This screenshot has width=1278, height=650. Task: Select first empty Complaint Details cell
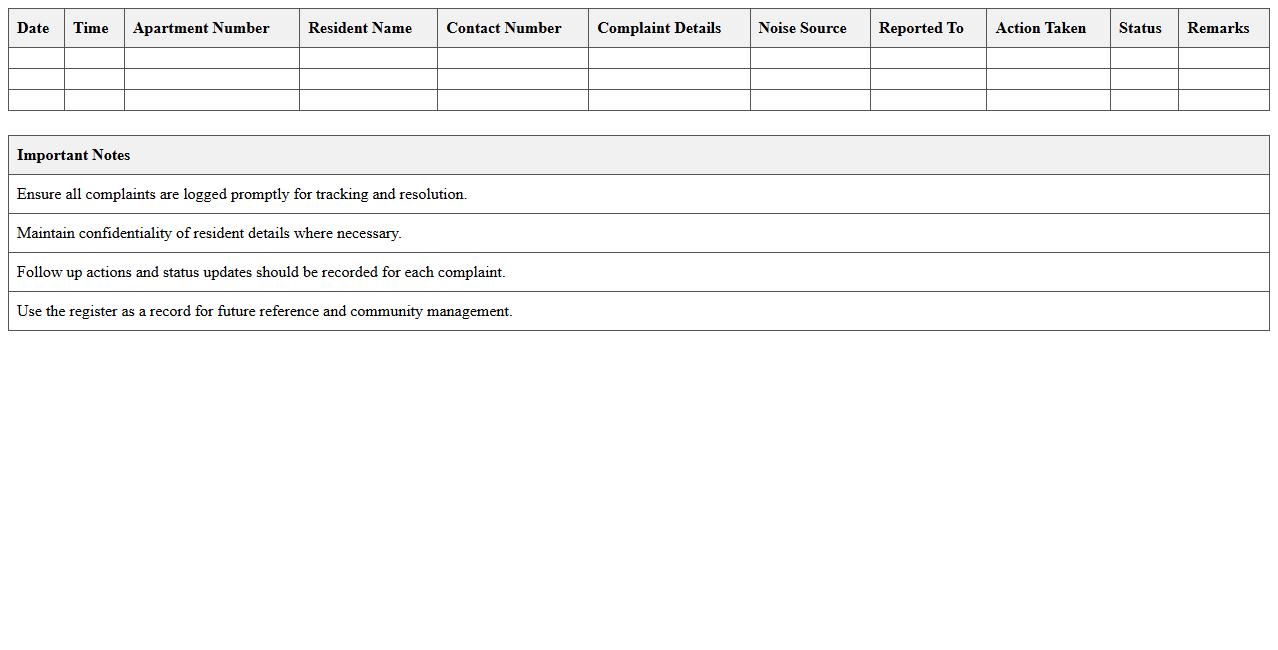pyautogui.click(x=669, y=58)
